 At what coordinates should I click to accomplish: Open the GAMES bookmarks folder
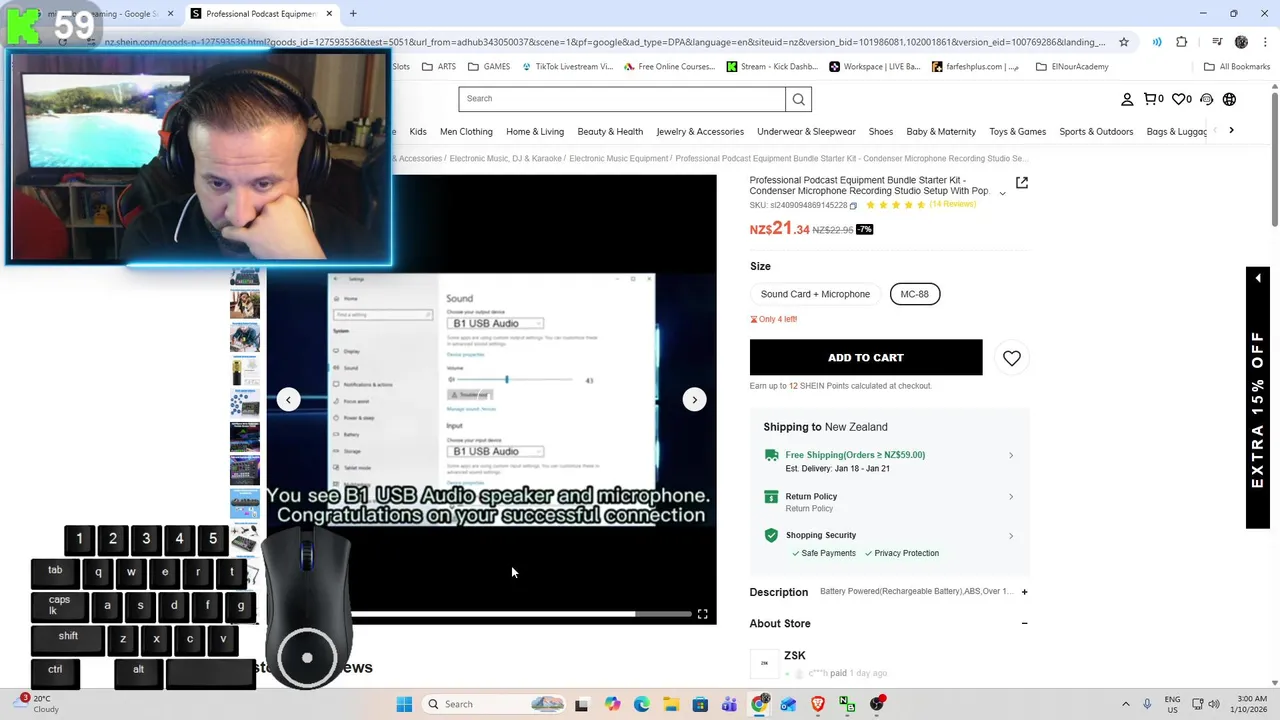pos(488,67)
